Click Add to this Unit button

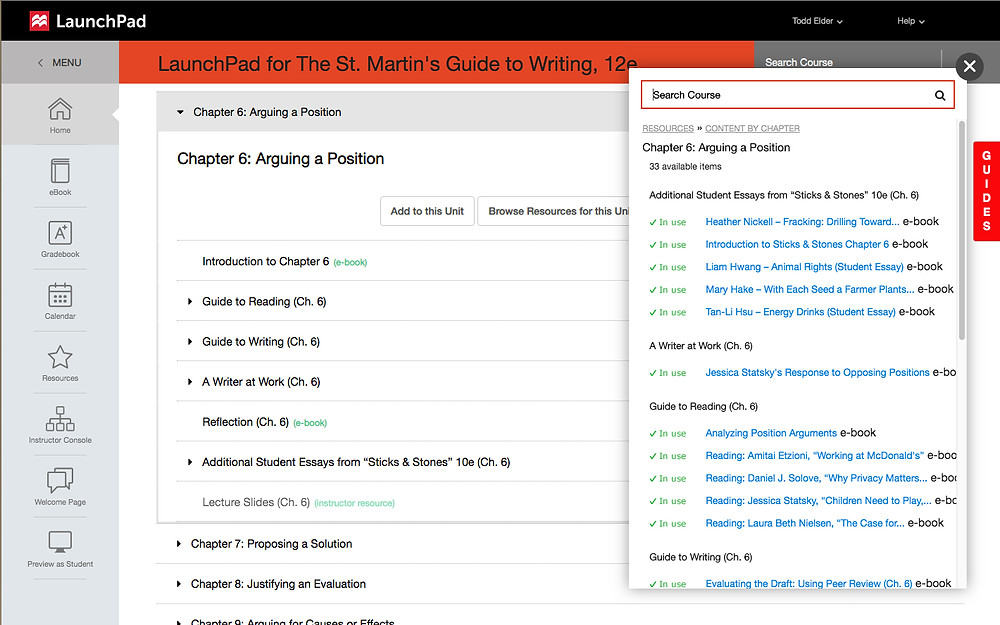click(427, 211)
